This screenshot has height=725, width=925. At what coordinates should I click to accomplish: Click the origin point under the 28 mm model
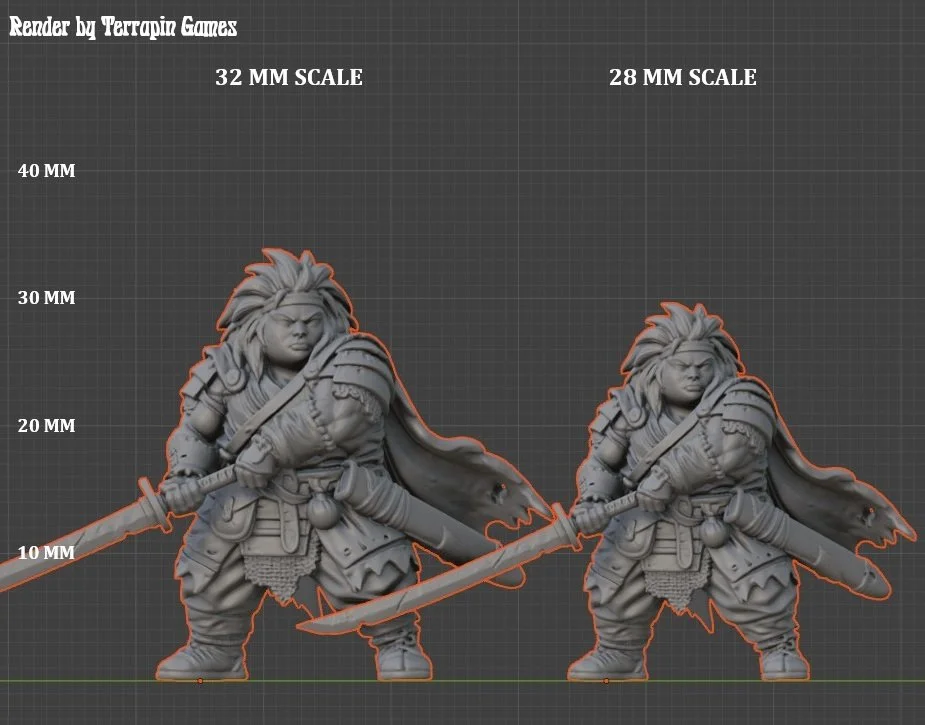coord(606,681)
